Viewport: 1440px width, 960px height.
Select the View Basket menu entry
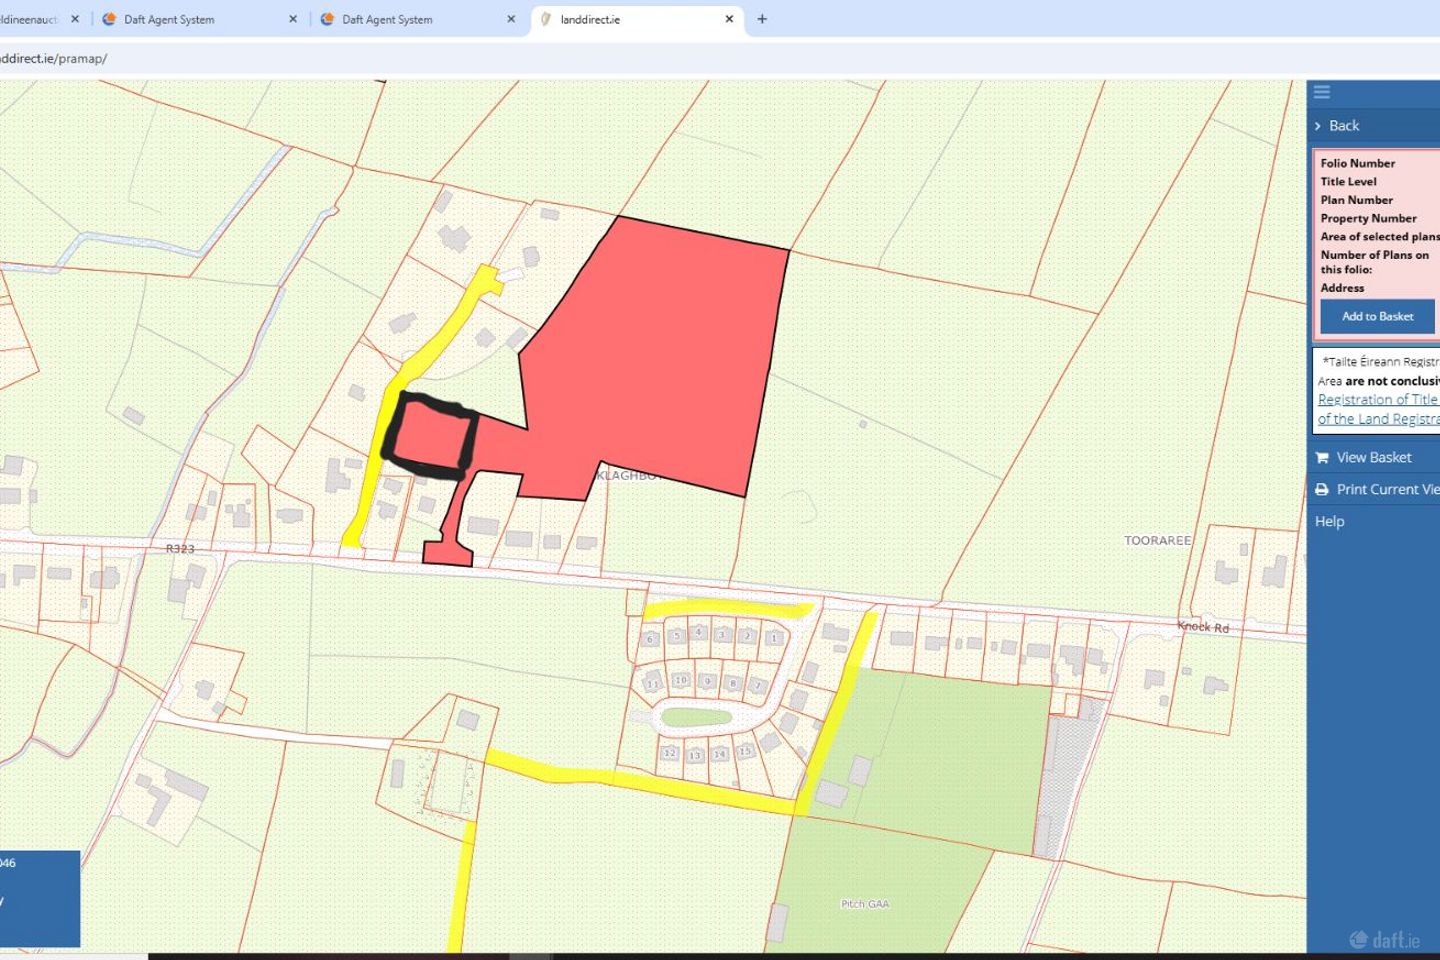(1373, 458)
